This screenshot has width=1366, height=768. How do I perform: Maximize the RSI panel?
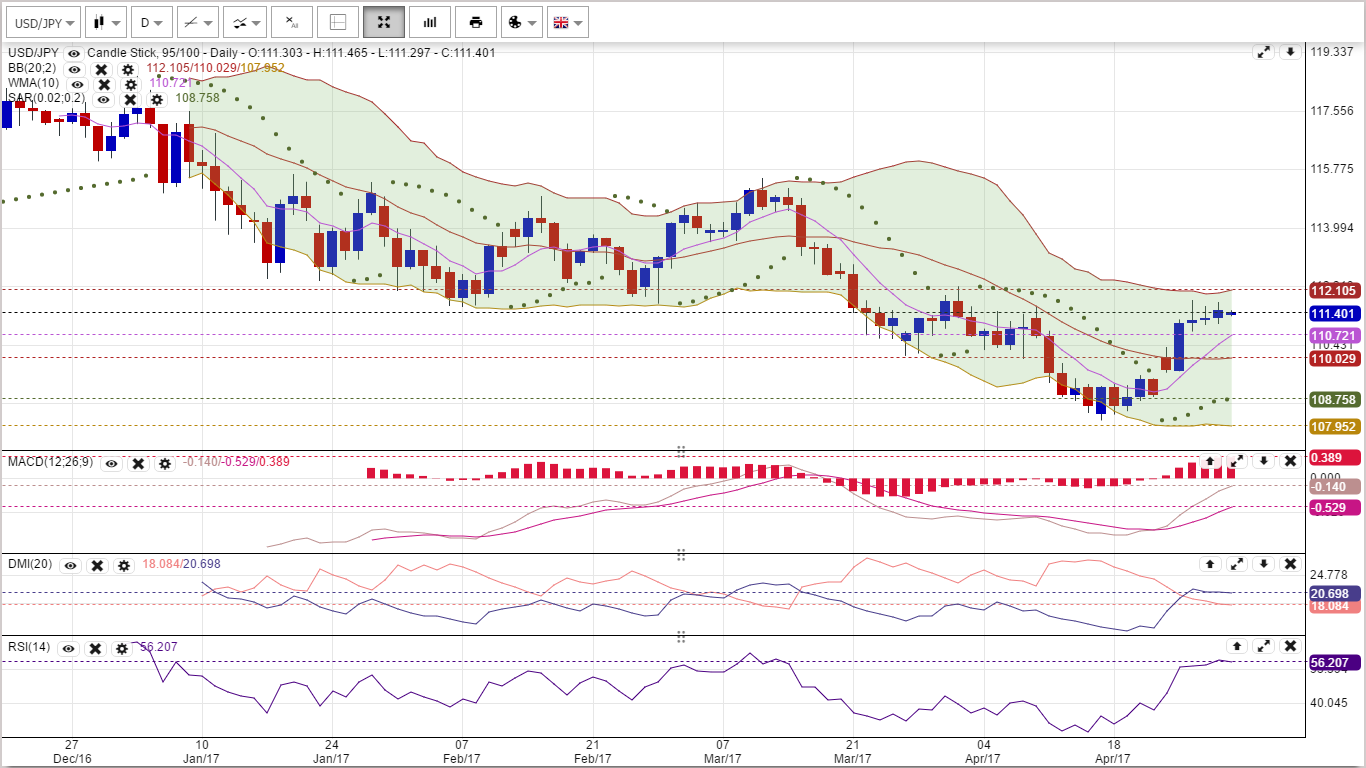coord(1264,646)
